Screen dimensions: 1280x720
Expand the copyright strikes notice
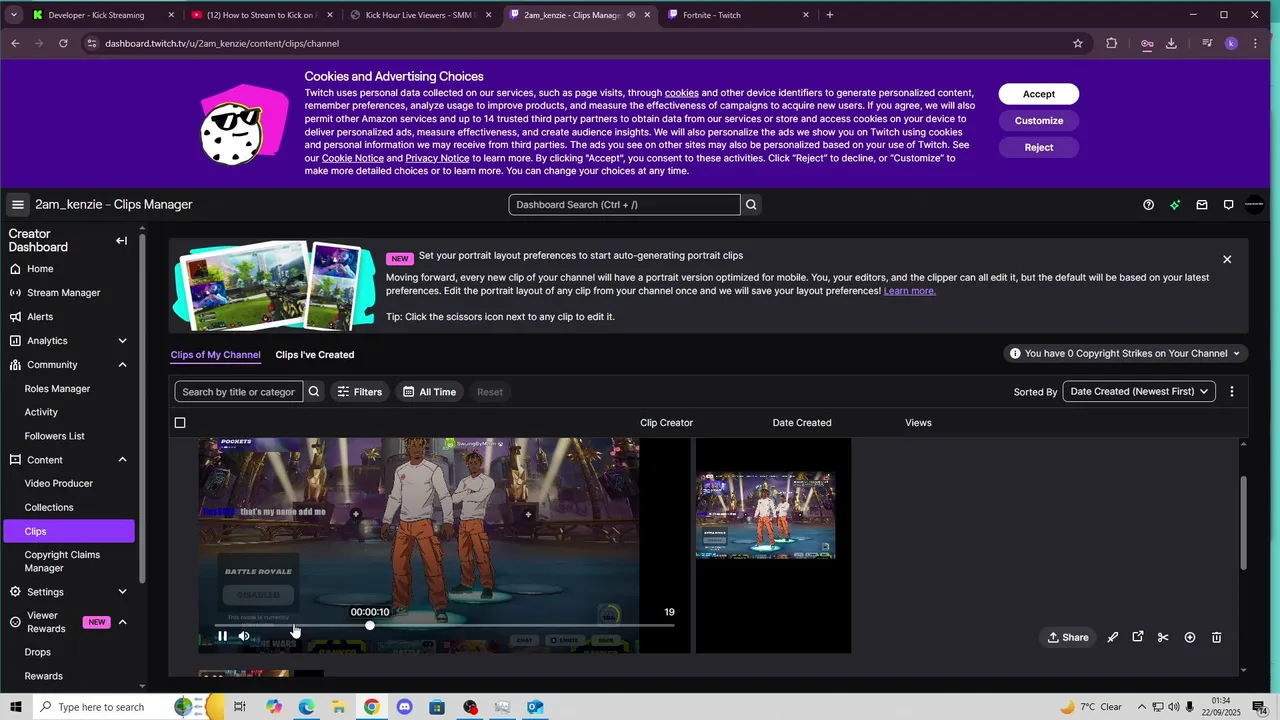[x=1125, y=354]
